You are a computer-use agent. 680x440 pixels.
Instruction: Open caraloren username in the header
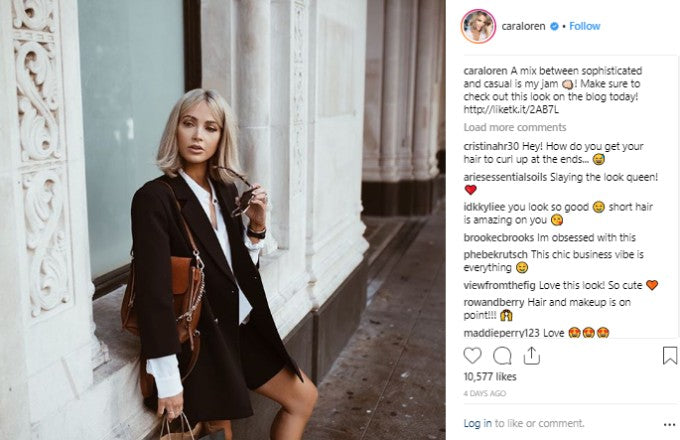coord(523,26)
